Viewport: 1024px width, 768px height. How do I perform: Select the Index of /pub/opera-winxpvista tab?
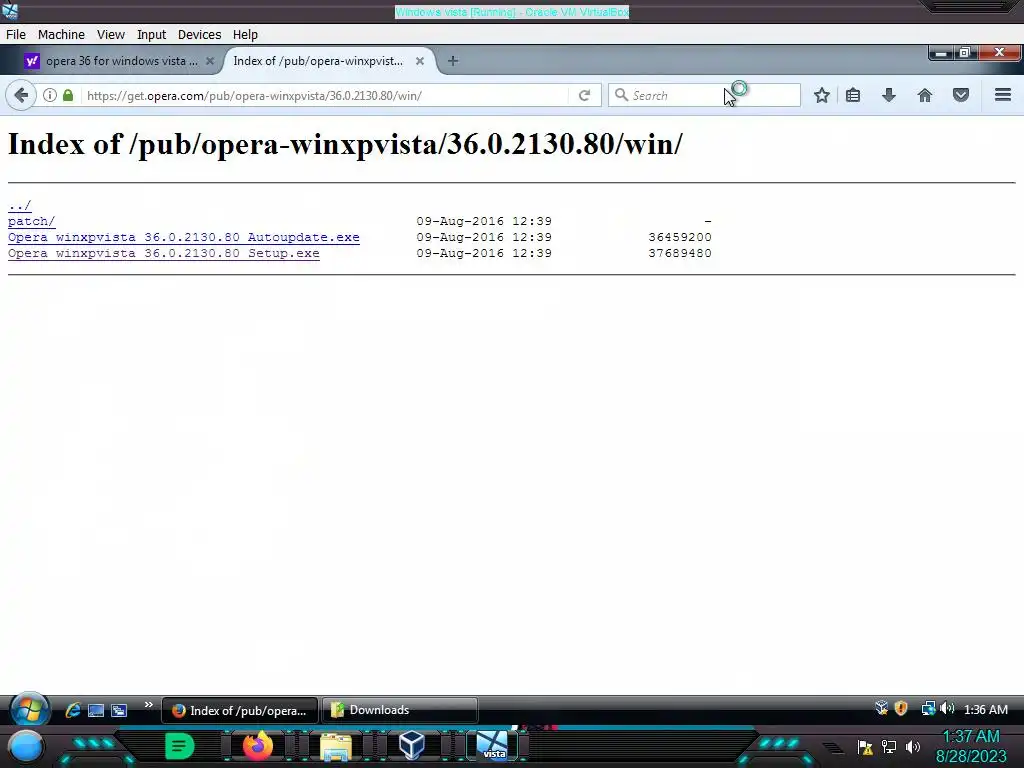(318, 61)
